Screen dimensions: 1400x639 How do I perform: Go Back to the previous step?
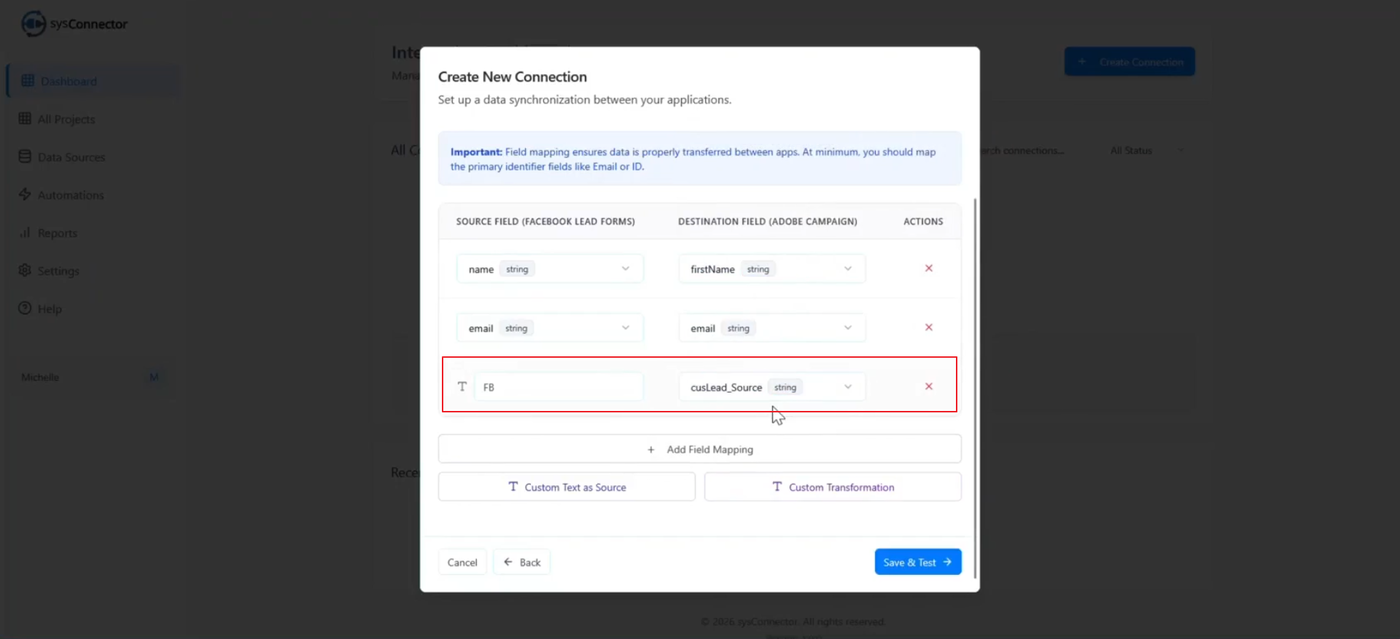tap(521, 562)
